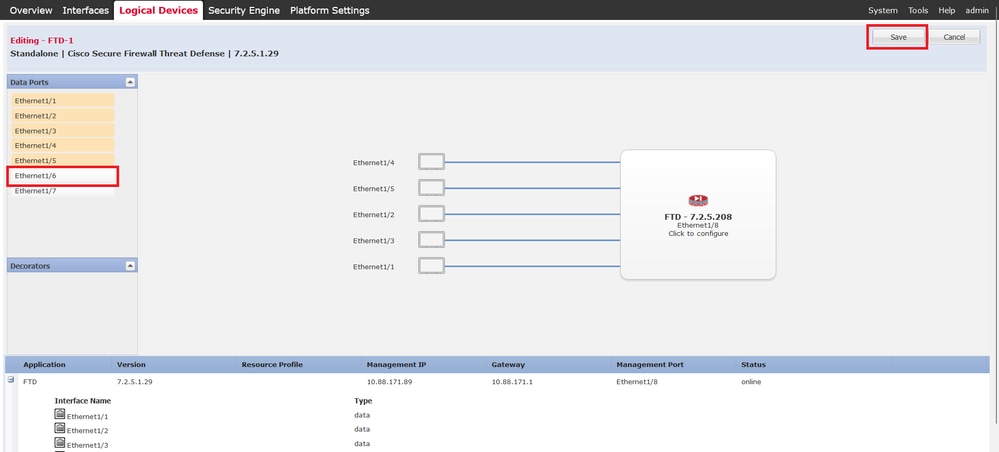
Task: Click the management IP 10.88.171.89
Action: (x=388, y=382)
